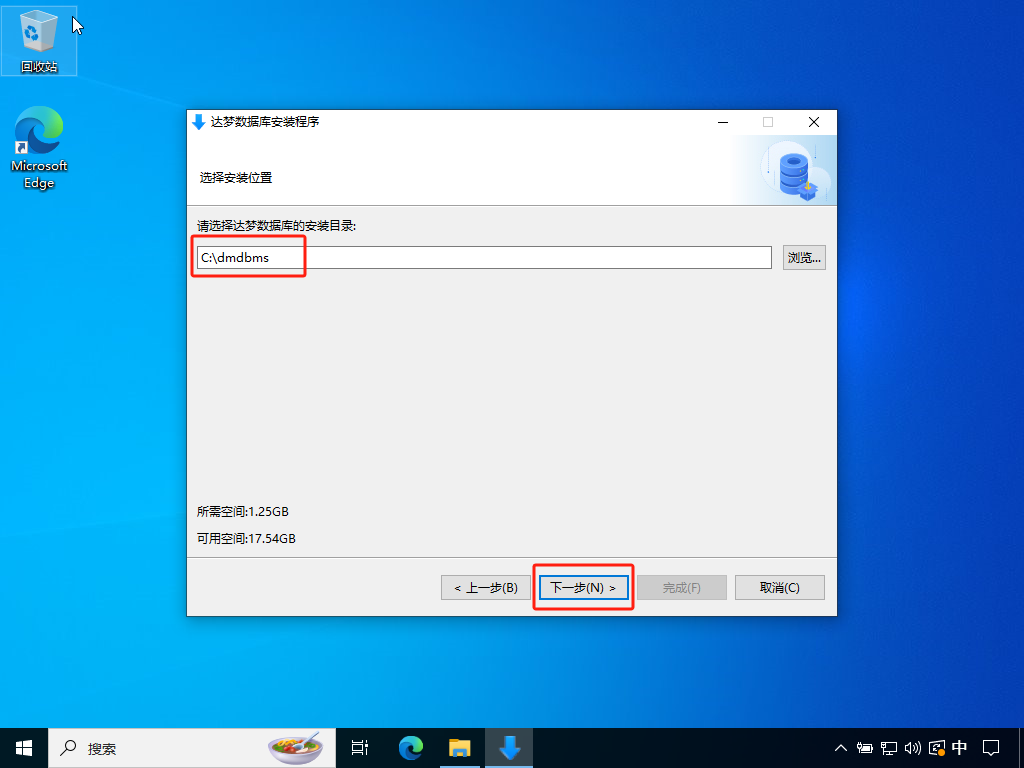The height and width of the screenshot is (768, 1024).
Task: Open the battery status tray icon
Action: (865, 748)
